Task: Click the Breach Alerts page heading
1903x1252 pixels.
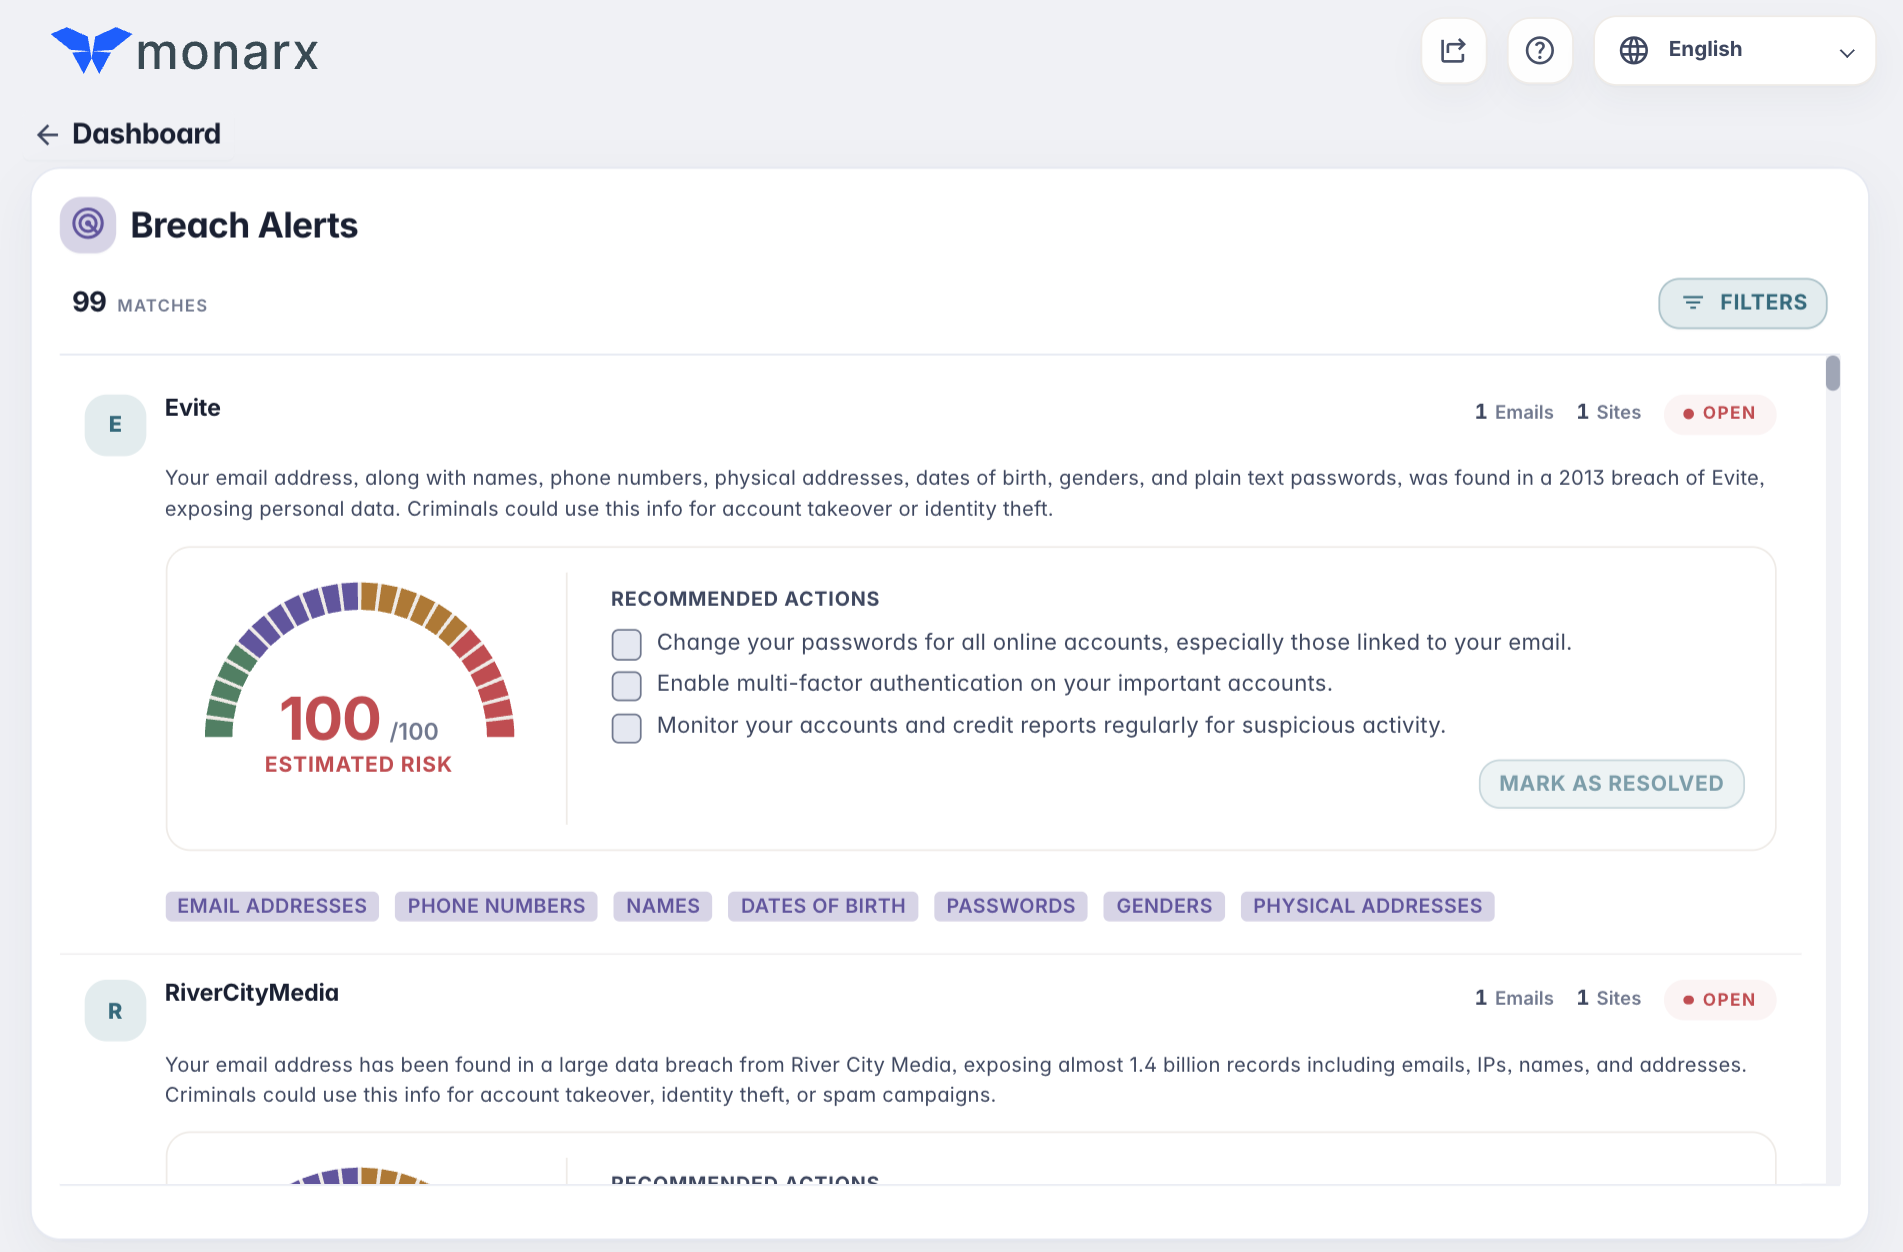Action: (x=244, y=226)
